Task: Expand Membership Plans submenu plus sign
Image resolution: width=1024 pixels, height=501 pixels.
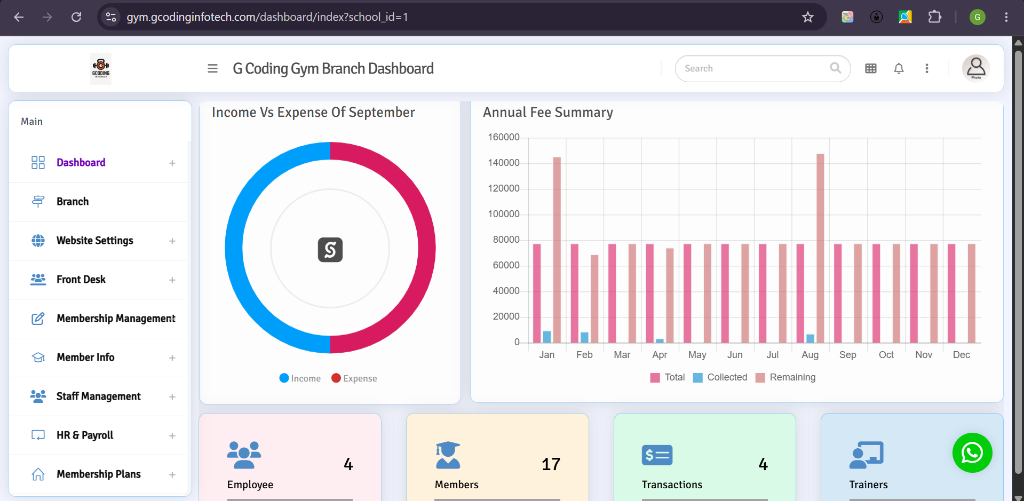Action: pyautogui.click(x=172, y=474)
